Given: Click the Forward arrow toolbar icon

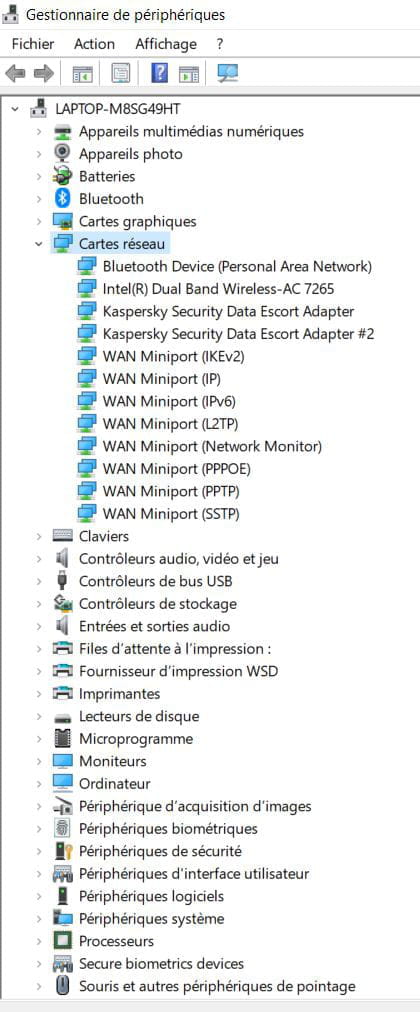Looking at the screenshot, I should (x=43, y=74).
